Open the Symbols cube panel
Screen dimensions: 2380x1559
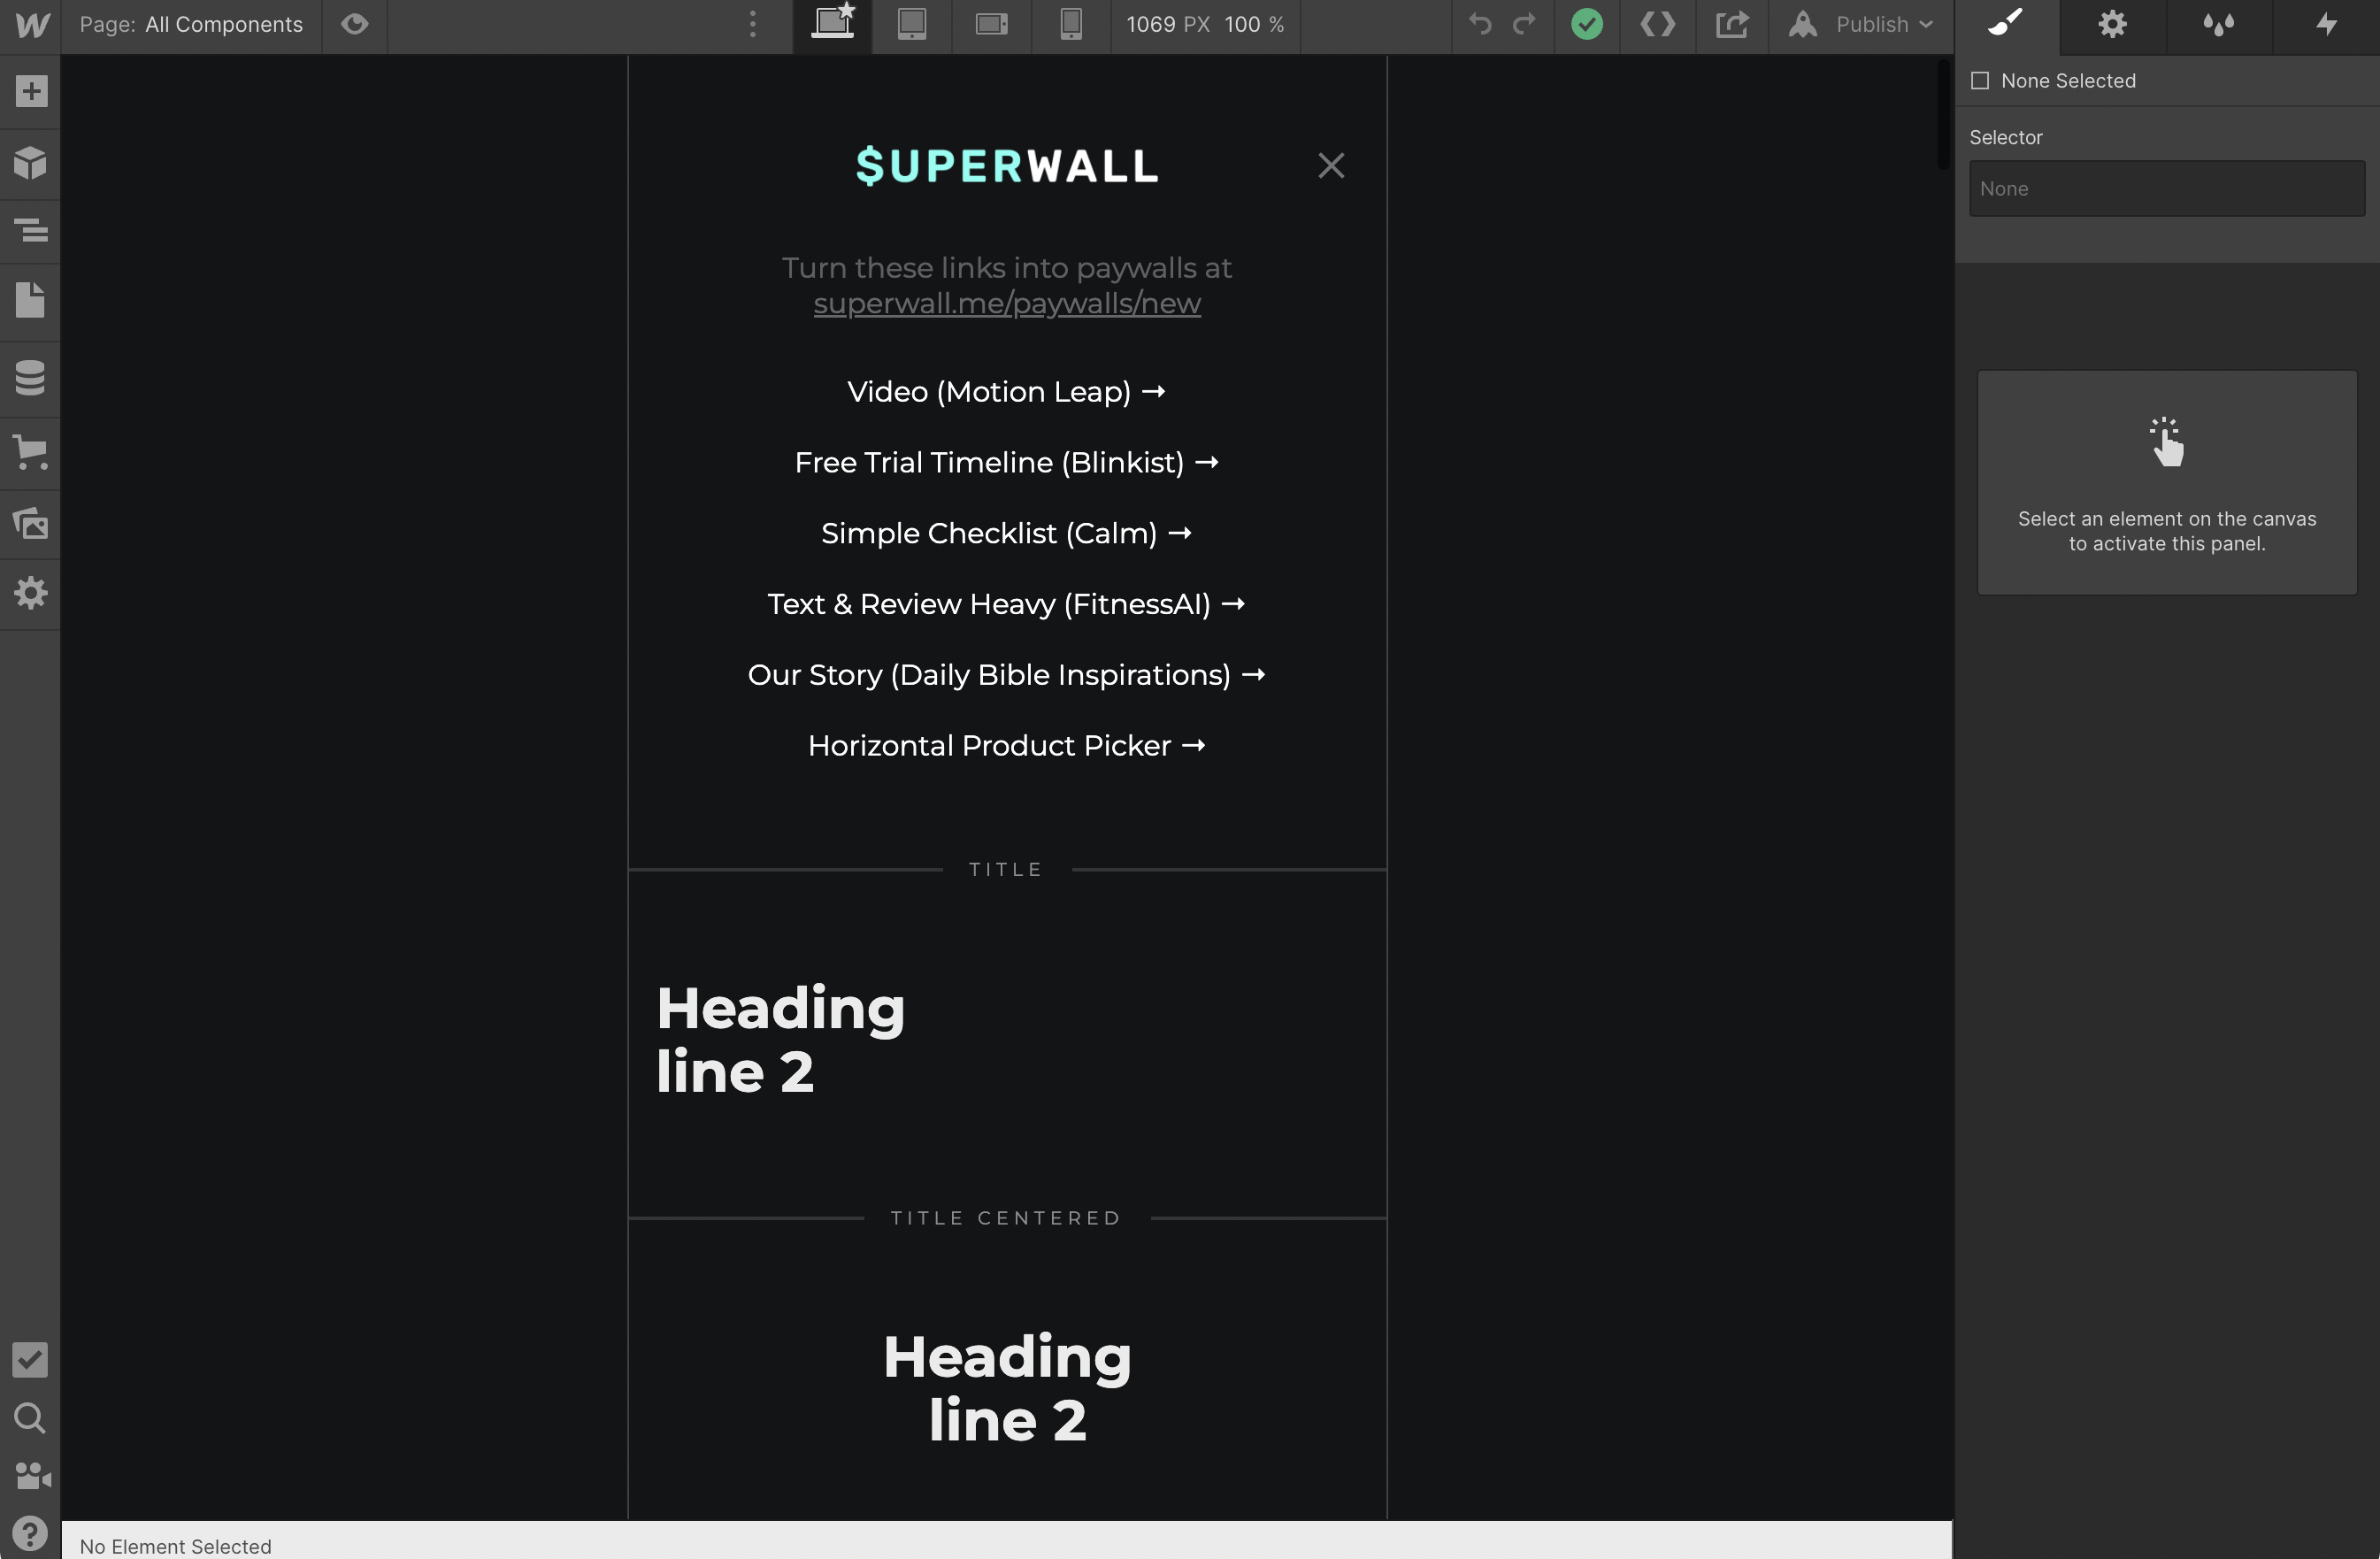tap(30, 162)
